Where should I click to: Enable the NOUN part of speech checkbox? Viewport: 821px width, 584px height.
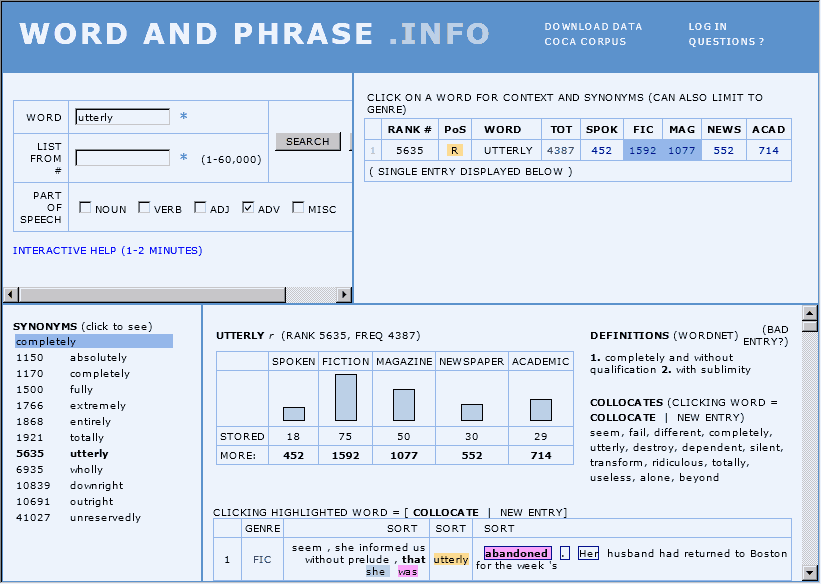[x=85, y=208]
